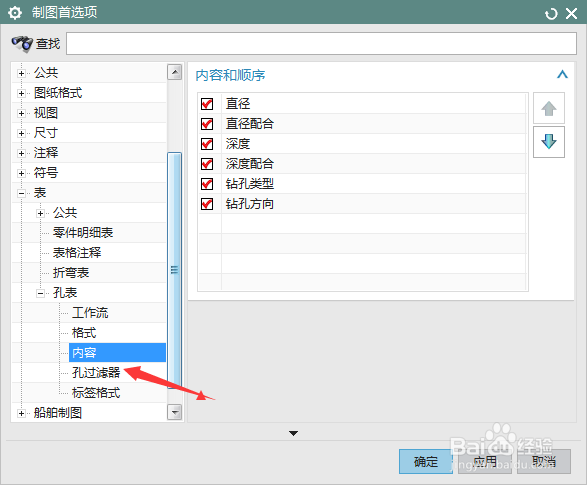
Task: Click the bottom black expand triangle
Action: pos(294,433)
